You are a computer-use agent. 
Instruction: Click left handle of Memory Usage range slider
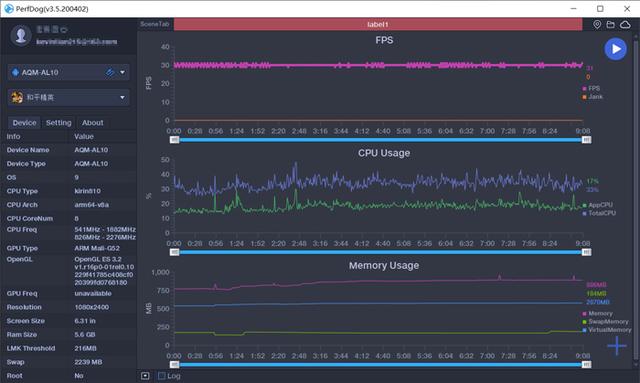(174, 364)
